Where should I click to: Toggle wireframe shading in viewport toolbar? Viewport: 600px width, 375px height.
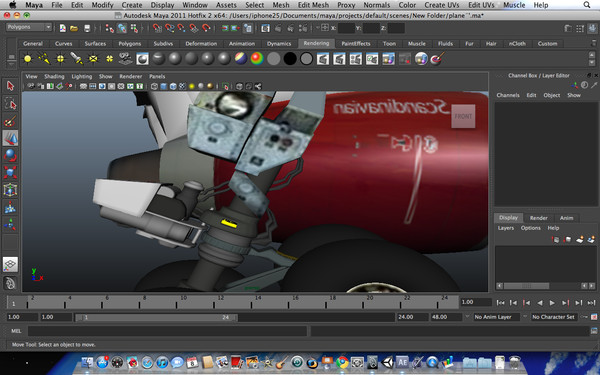click(154, 86)
